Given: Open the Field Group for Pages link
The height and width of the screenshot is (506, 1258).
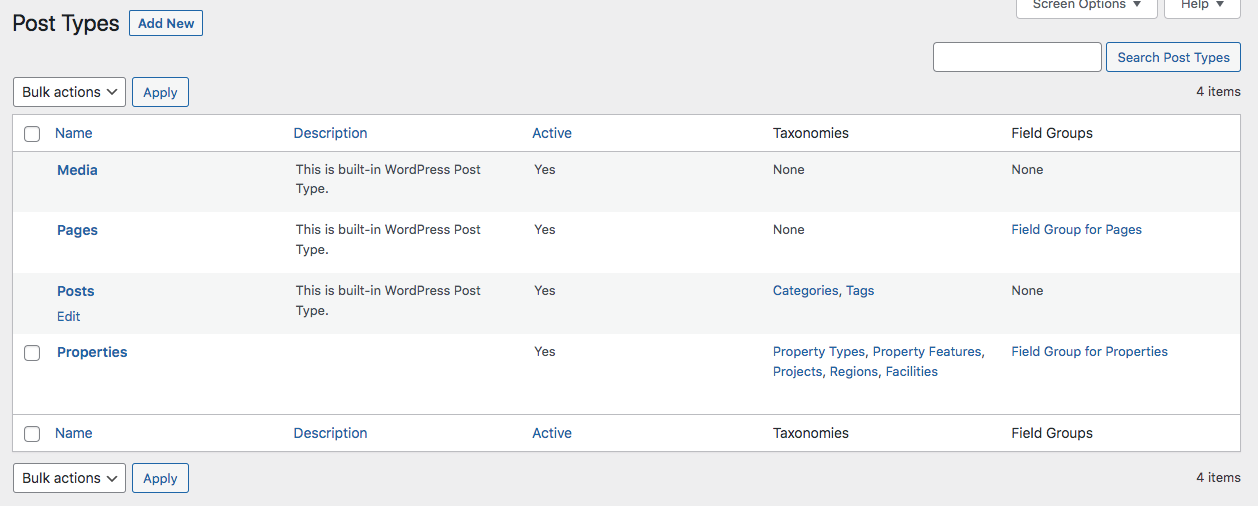Looking at the screenshot, I should coord(1076,230).
